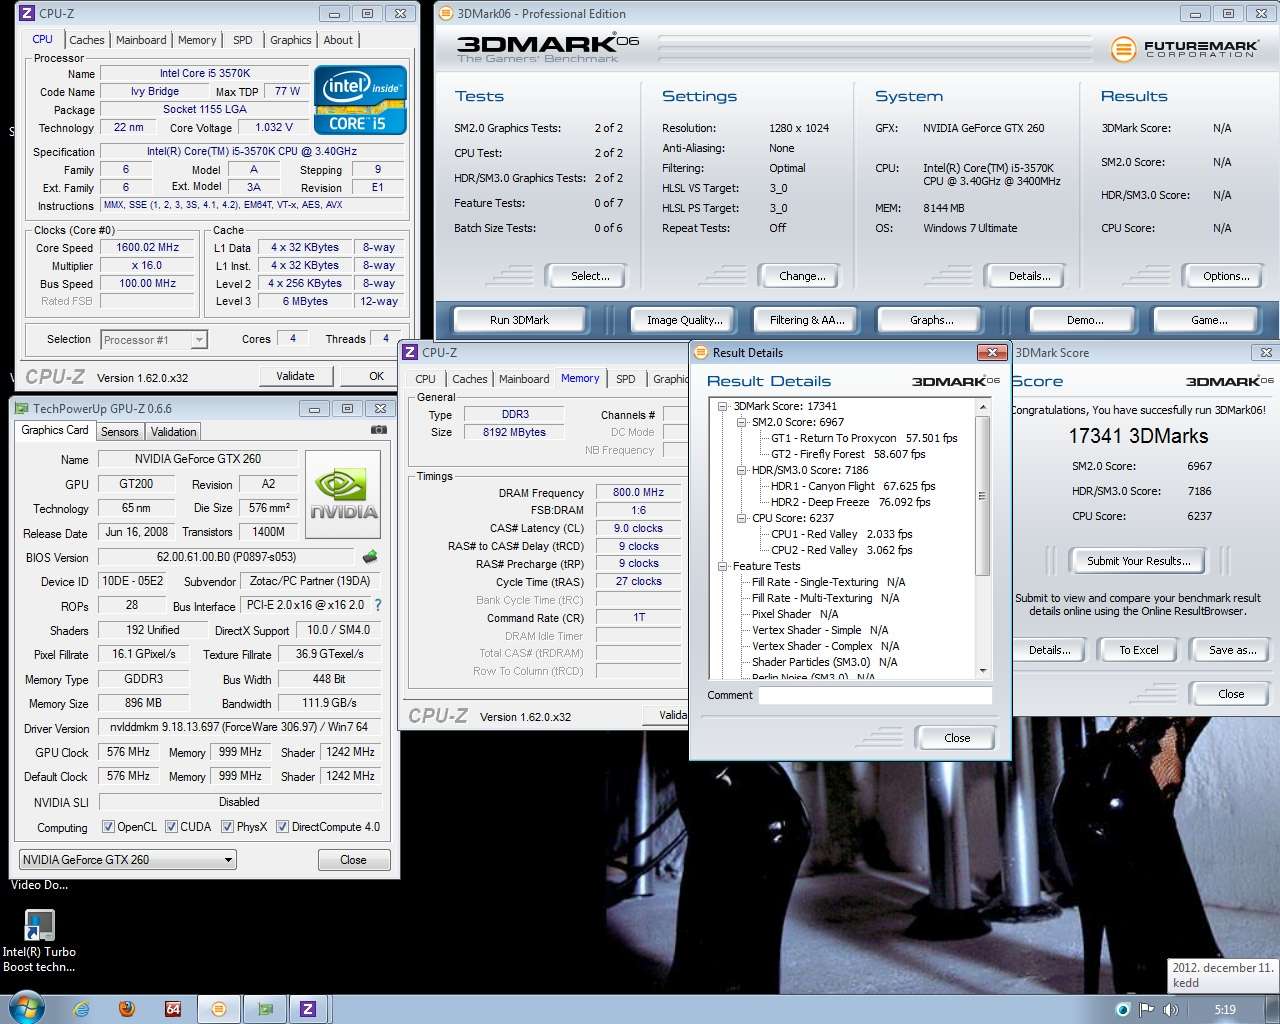Image resolution: width=1280 pixels, height=1024 pixels.
Task: Select GT1 - Return To Proxycon result
Action: (864, 438)
